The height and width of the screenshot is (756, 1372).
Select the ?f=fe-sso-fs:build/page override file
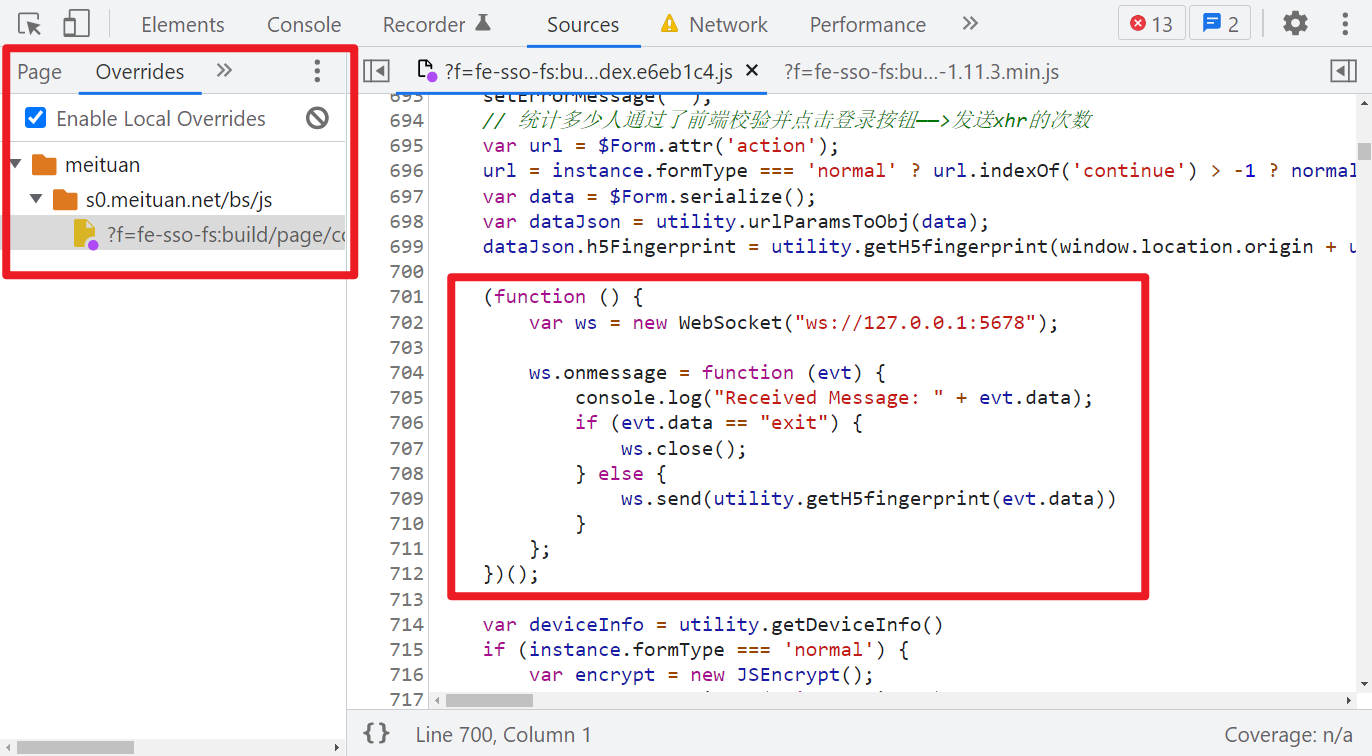(174, 234)
